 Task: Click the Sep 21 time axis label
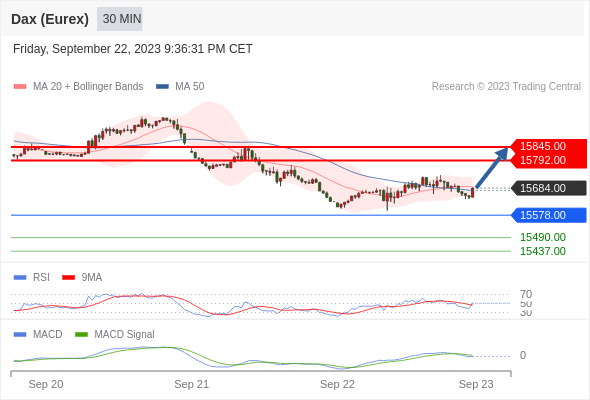191,384
